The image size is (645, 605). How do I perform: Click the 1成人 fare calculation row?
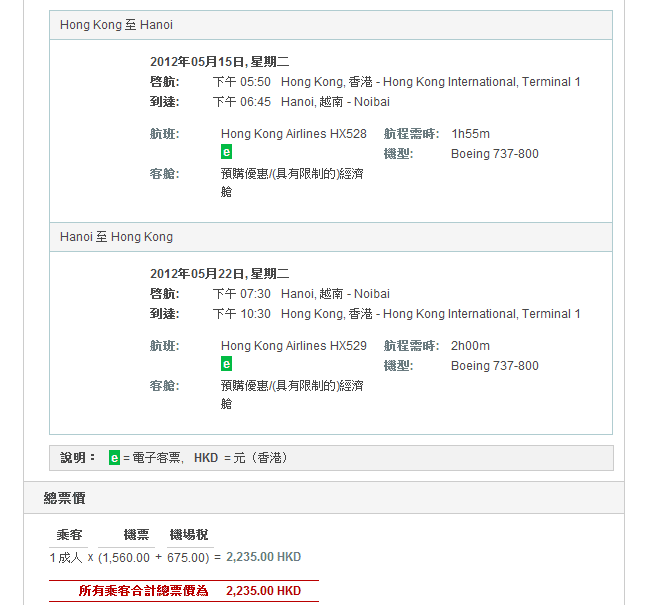pos(175,557)
